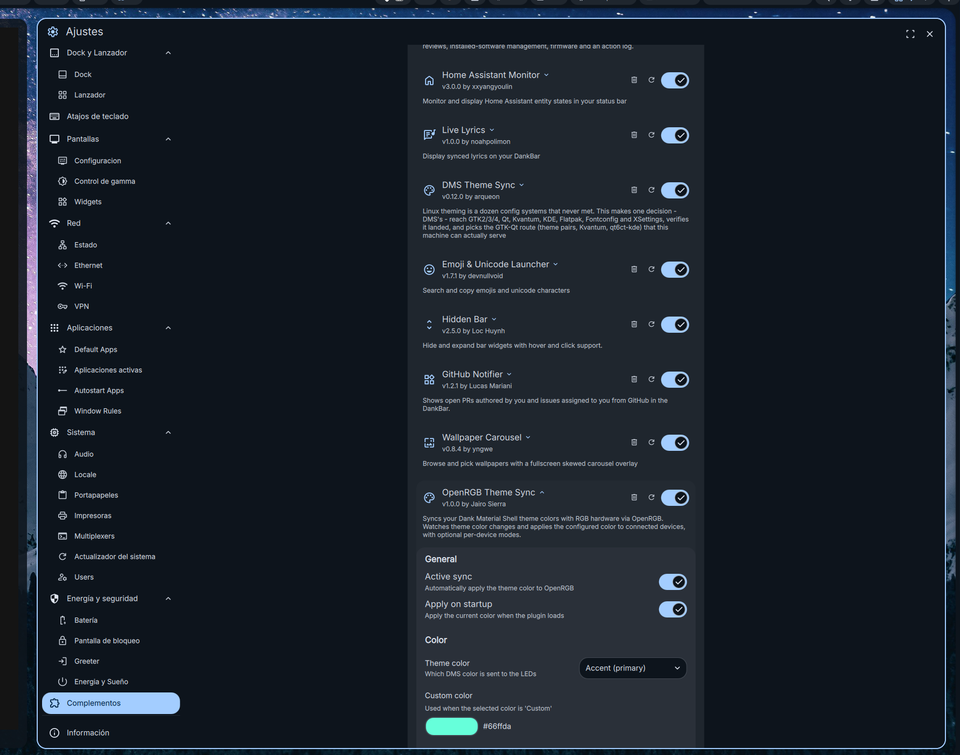Viewport: 960px width, 755px height.
Task: Turn off the OpenRGB Theme Sync switch
Action: click(675, 498)
